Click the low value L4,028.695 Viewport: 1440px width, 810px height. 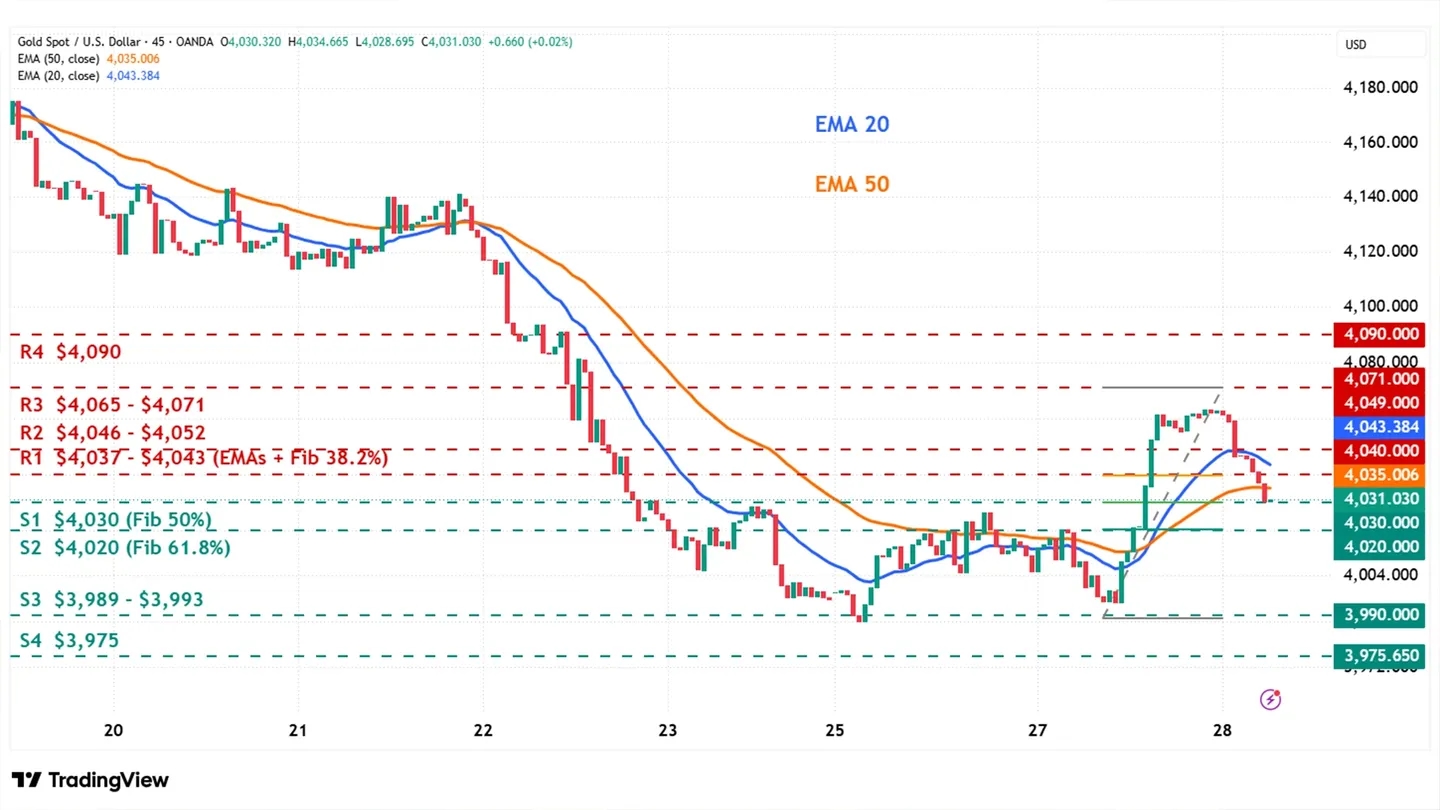pyautogui.click(x=385, y=42)
